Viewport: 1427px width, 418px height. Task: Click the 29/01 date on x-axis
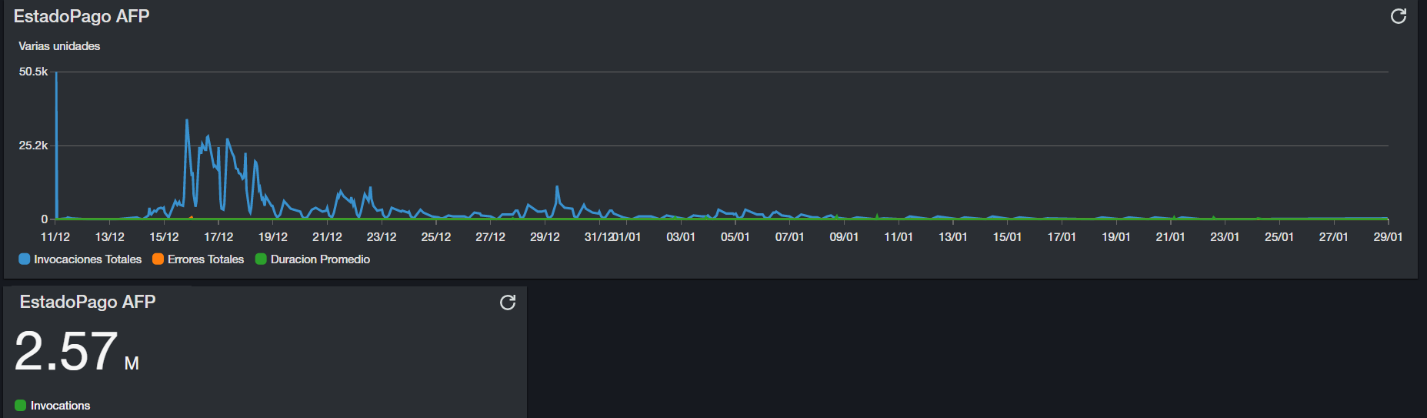[x=1387, y=237]
